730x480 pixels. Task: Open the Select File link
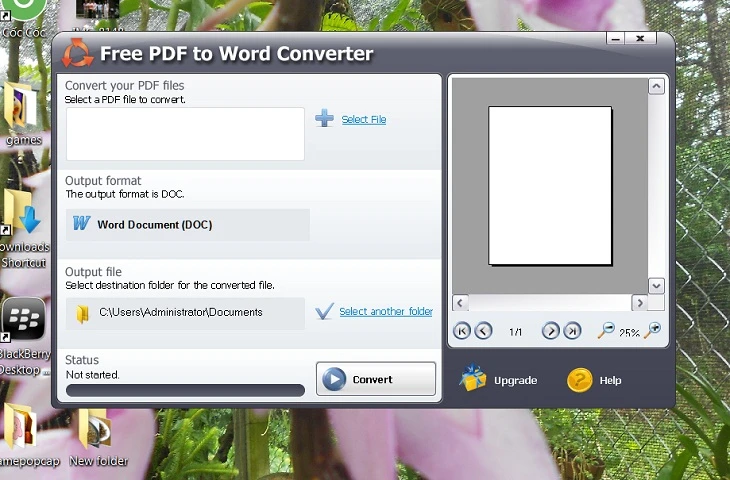point(364,120)
